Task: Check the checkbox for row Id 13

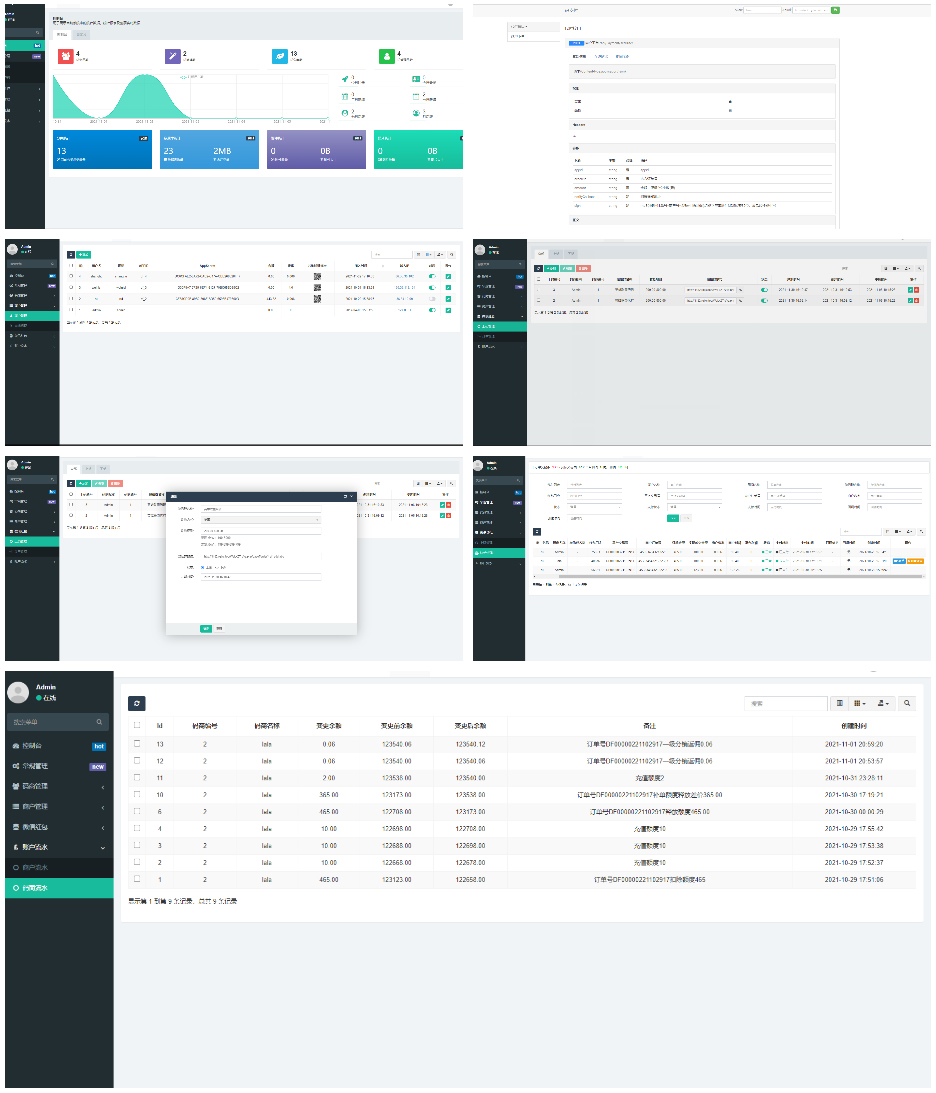Action: coord(136,743)
